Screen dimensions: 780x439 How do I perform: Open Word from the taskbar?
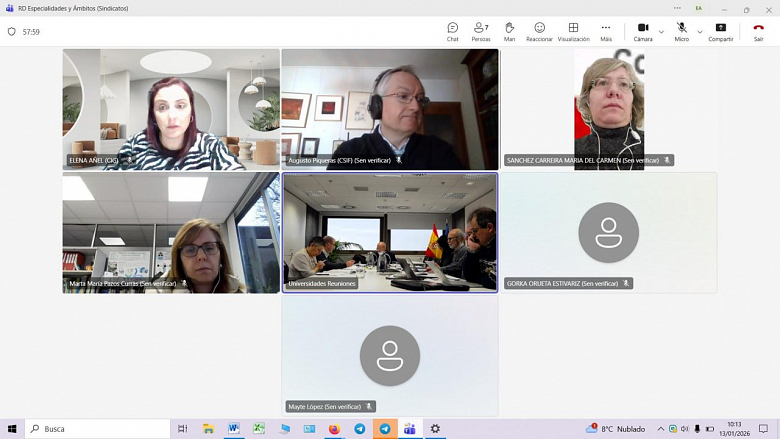click(x=233, y=428)
